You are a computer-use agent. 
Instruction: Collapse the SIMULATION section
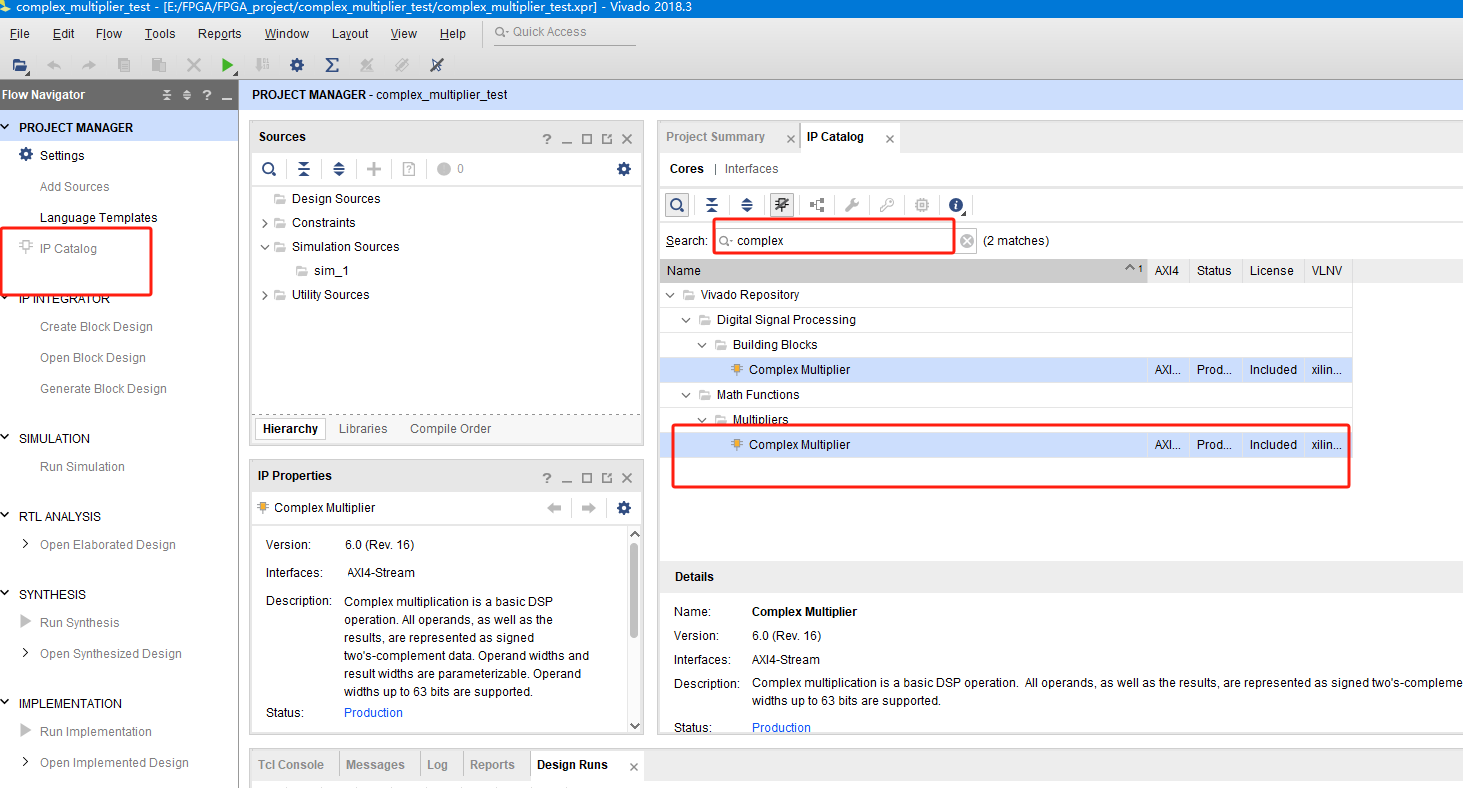7,439
